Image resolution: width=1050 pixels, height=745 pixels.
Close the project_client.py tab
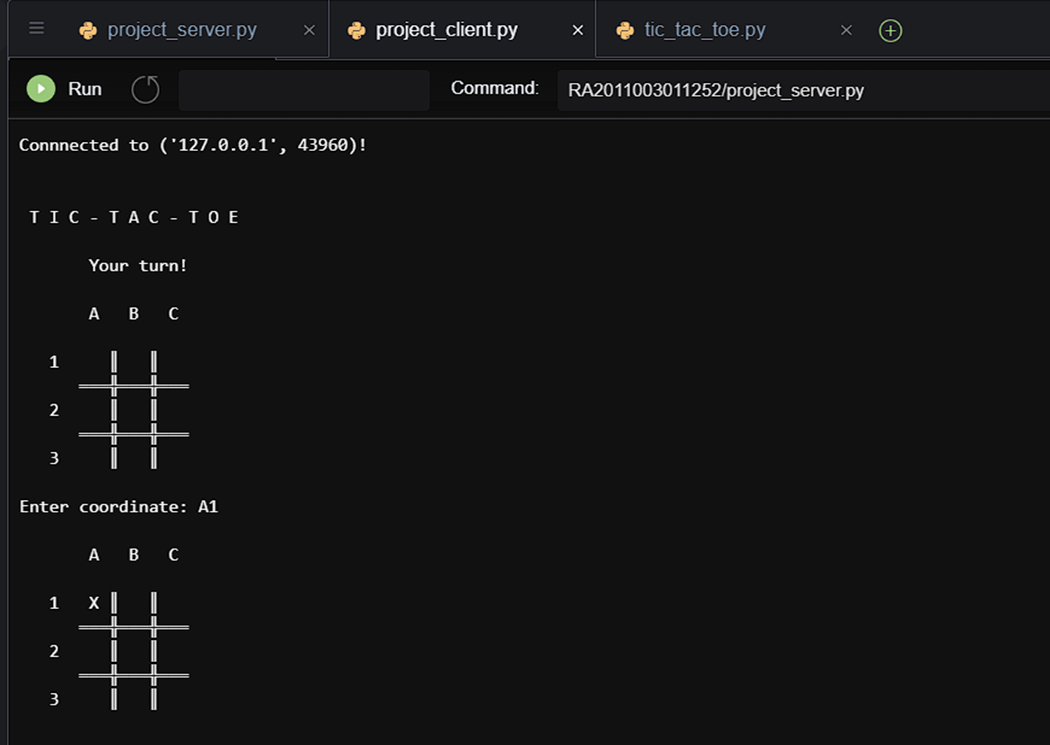pyautogui.click(x=578, y=30)
